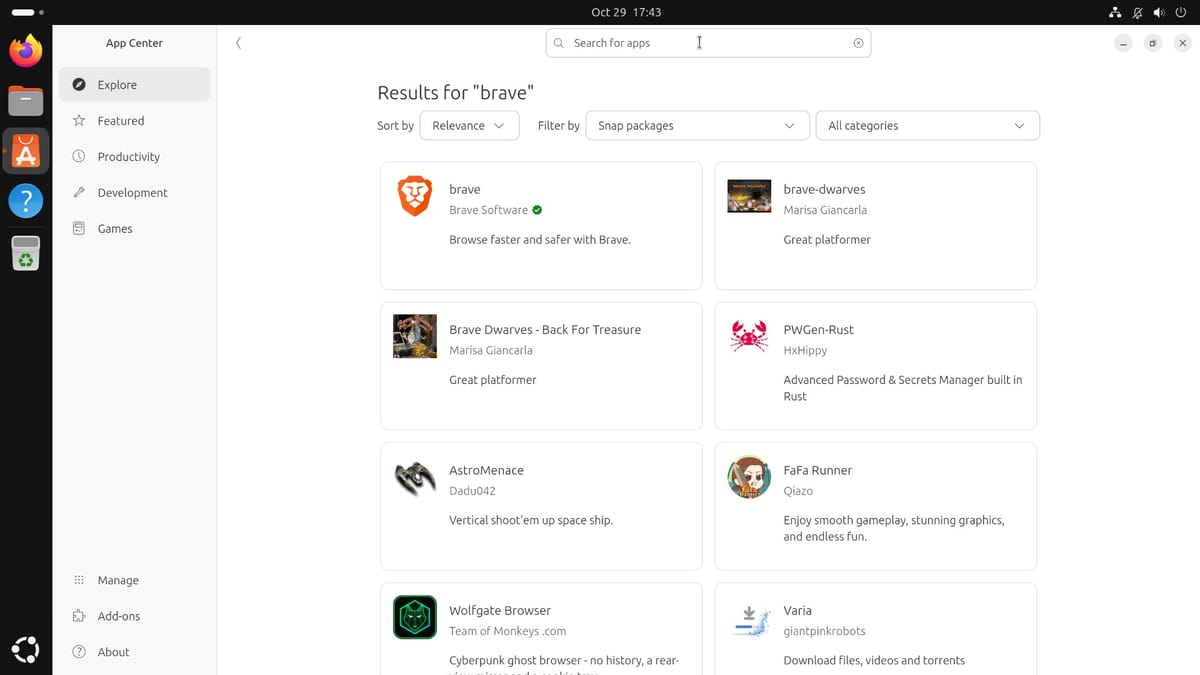This screenshot has height=675, width=1200.
Task: Click the Development wrench icon
Action: coord(79,193)
